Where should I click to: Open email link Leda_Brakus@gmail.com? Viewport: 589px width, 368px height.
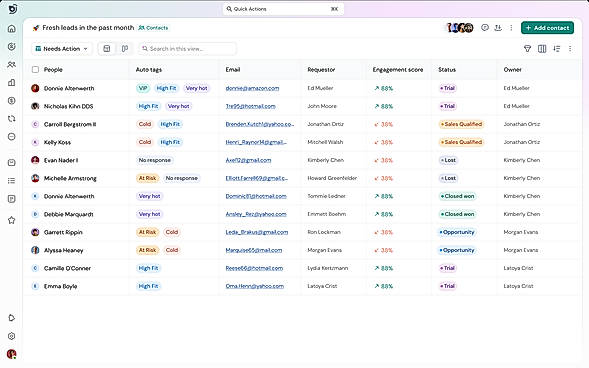pyautogui.click(x=257, y=232)
